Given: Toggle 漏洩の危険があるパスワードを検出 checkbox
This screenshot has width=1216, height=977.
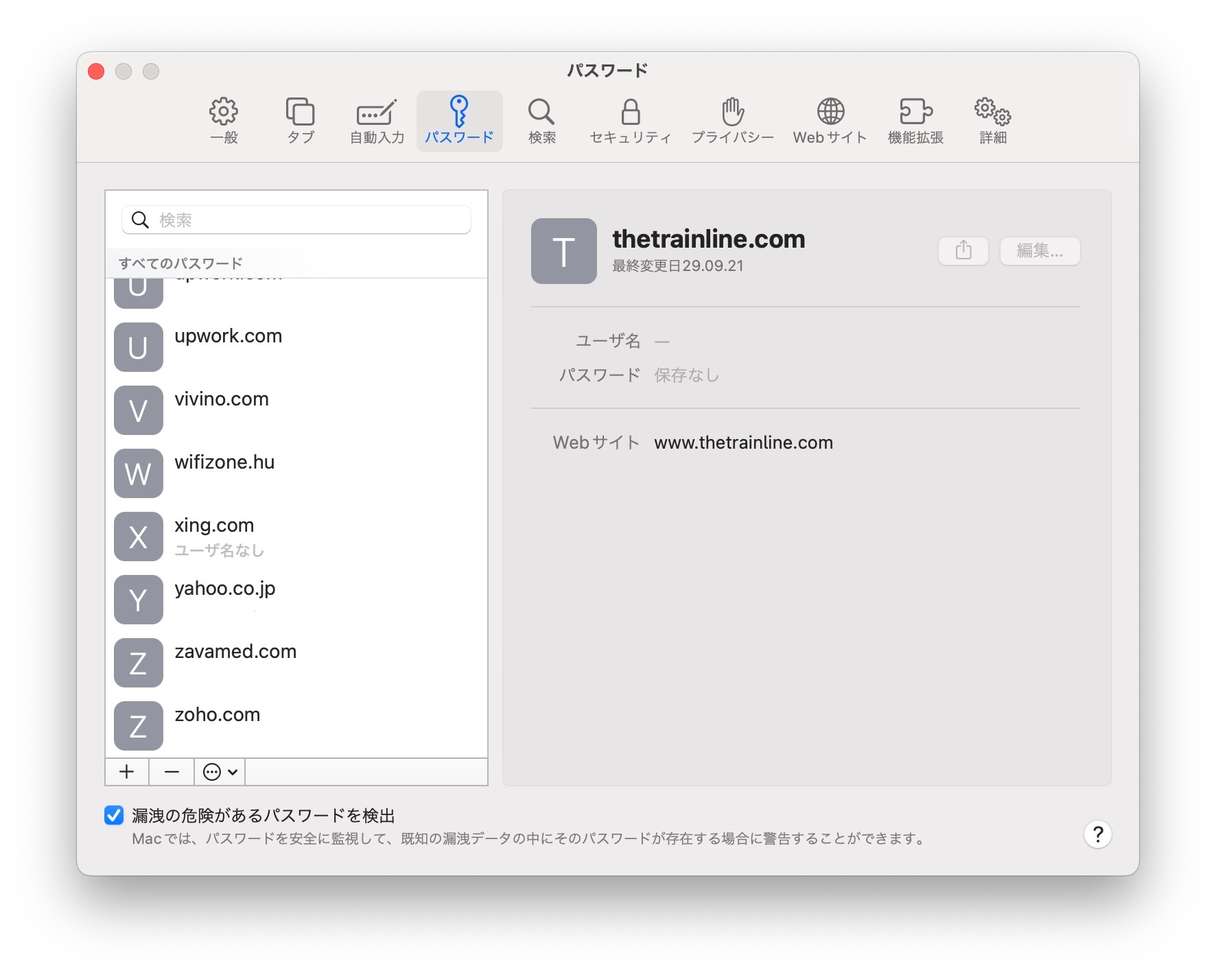Looking at the screenshot, I should [x=114, y=815].
